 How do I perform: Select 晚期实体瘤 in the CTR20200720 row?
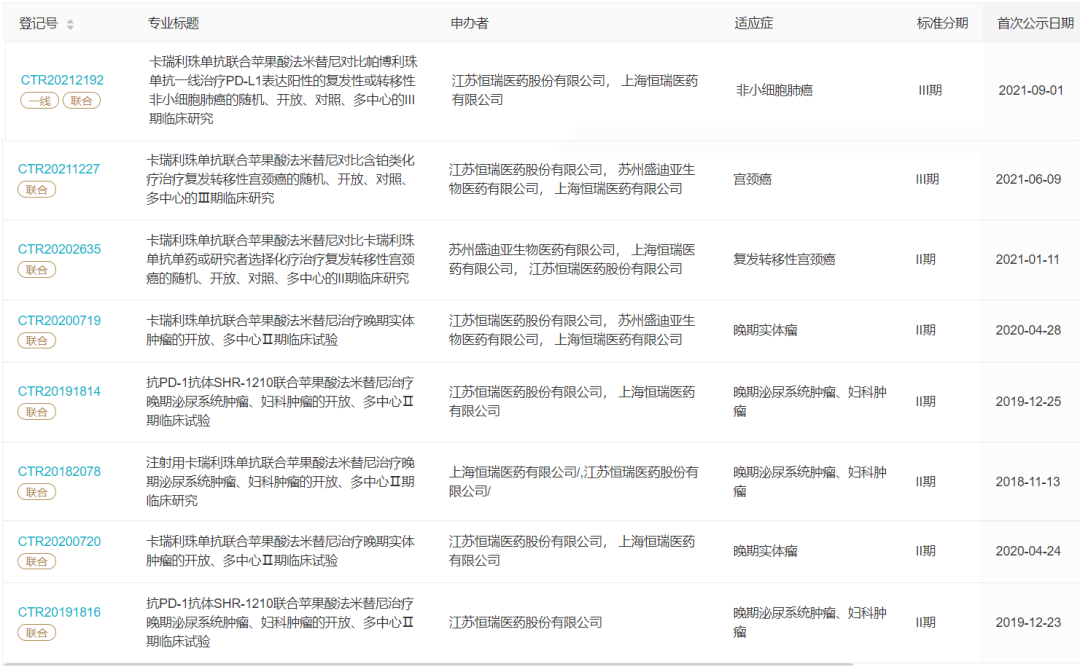point(765,551)
